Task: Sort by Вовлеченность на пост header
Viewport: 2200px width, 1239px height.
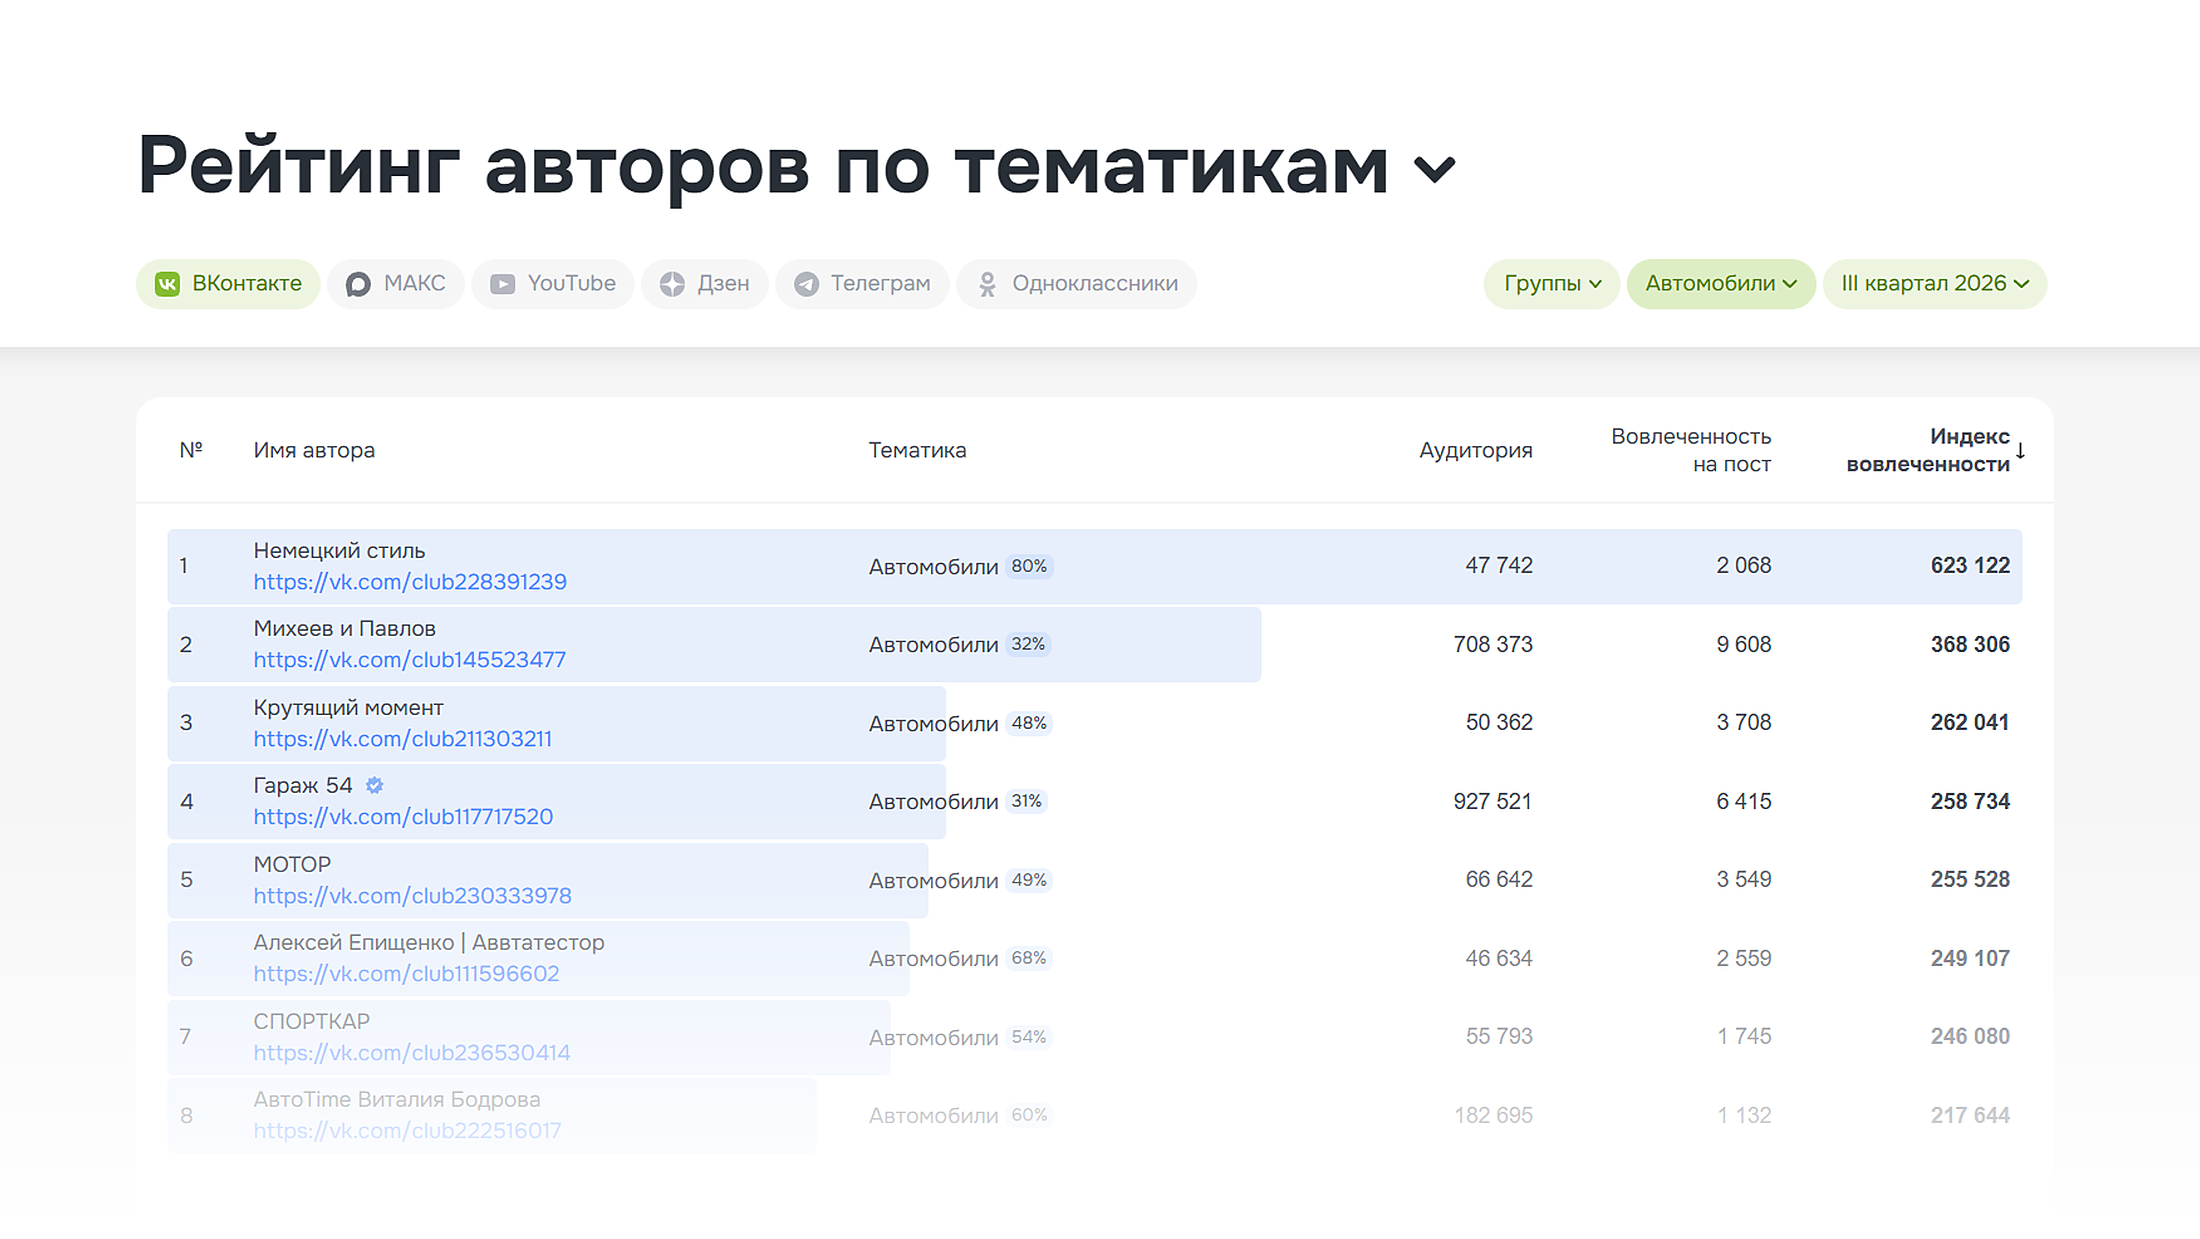Action: pyautogui.click(x=1691, y=450)
